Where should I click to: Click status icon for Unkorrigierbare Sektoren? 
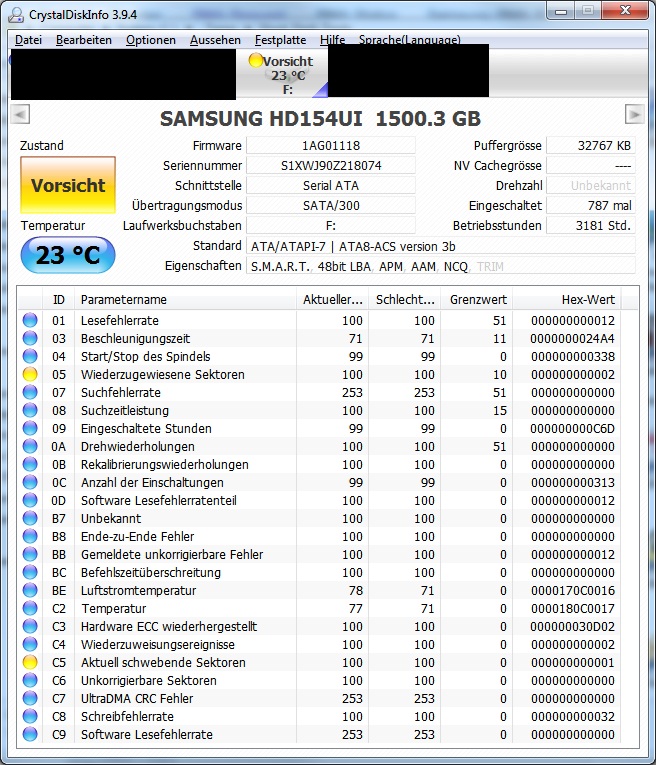point(30,680)
